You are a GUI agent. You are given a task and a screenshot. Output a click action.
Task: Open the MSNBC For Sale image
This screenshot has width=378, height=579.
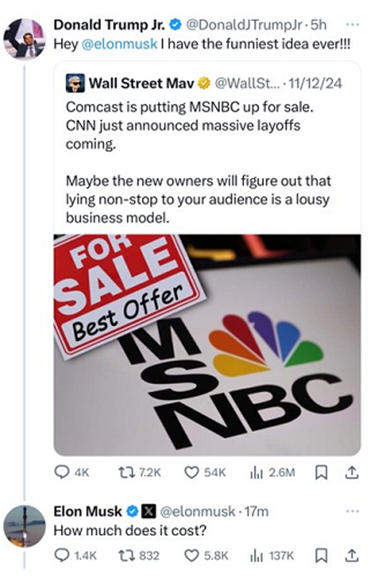tap(207, 345)
